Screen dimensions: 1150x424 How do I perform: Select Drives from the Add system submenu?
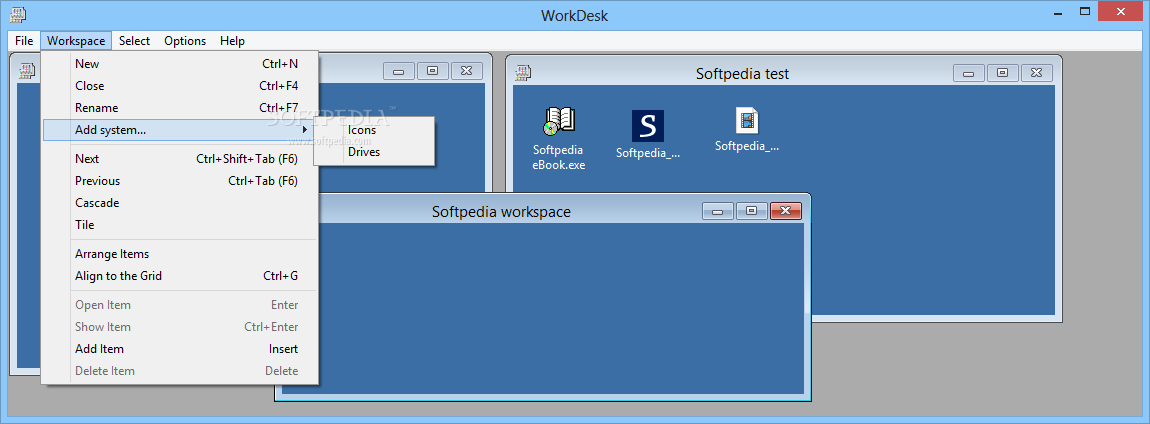coord(375,153)
